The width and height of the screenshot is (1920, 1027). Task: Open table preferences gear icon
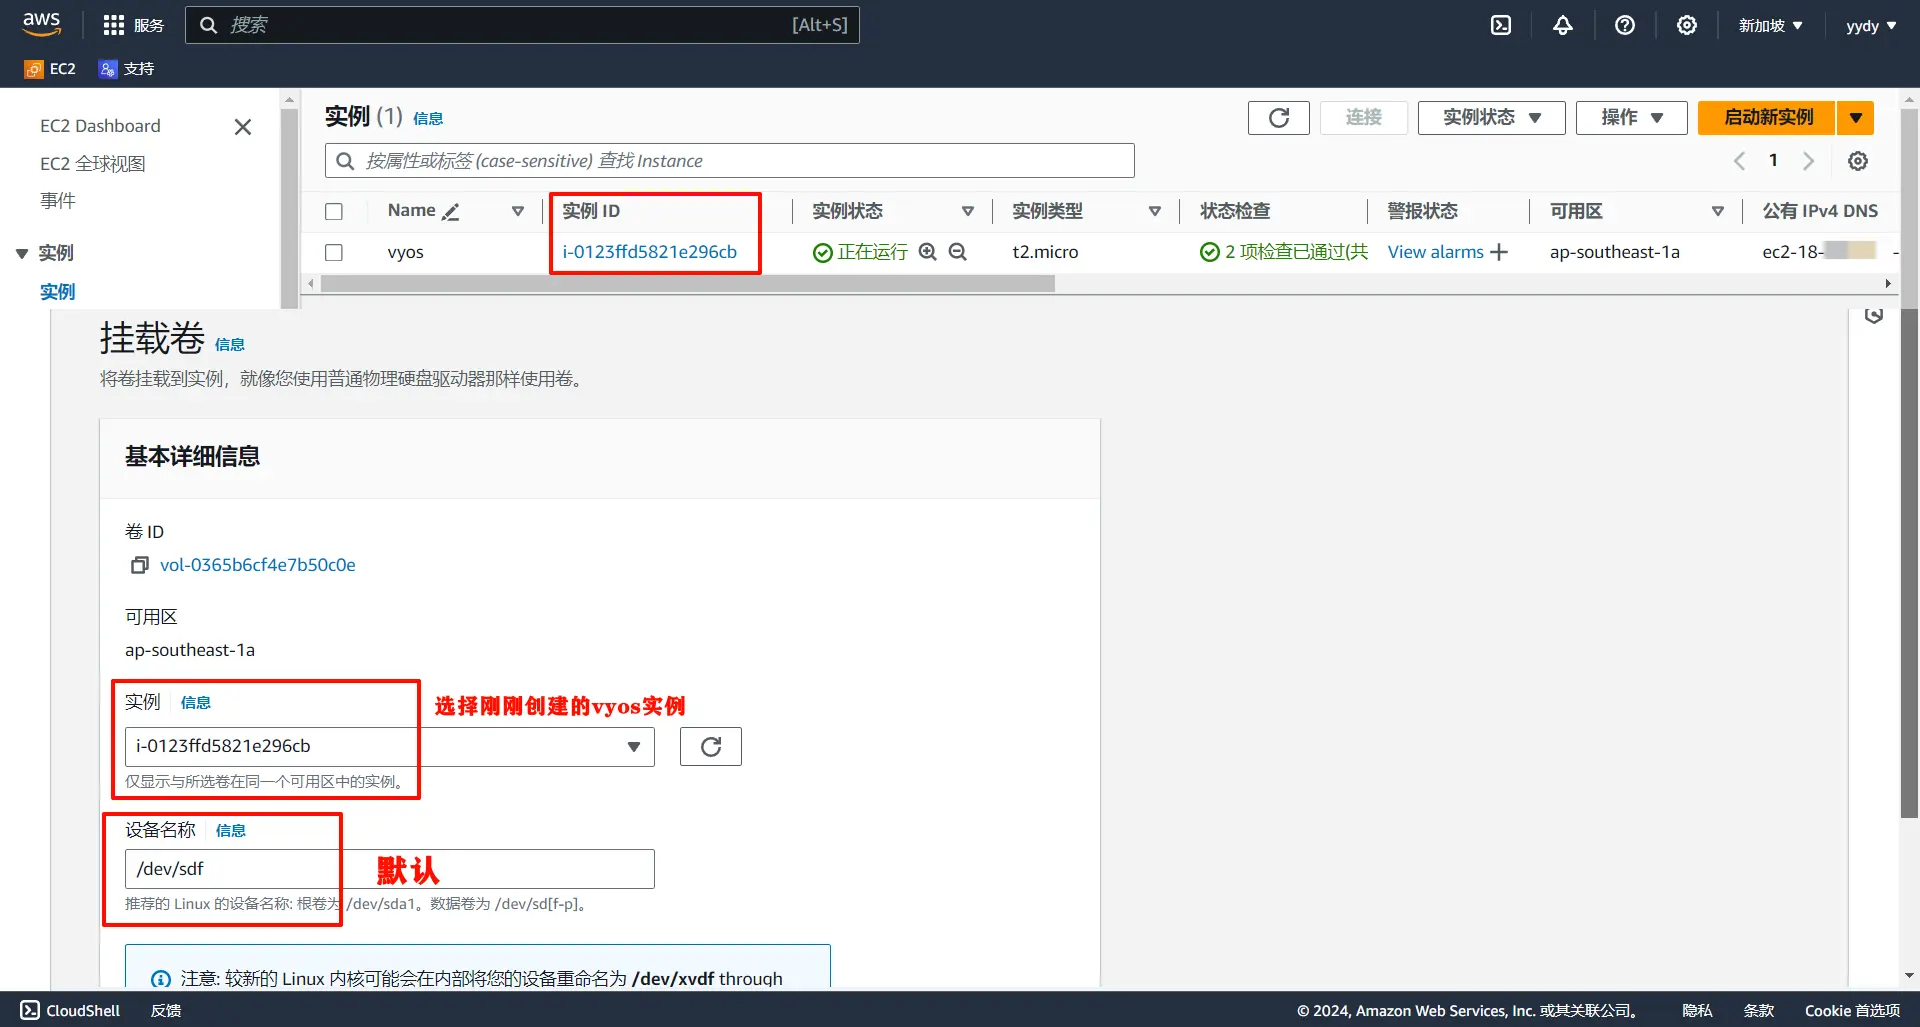click(1858, 161)
